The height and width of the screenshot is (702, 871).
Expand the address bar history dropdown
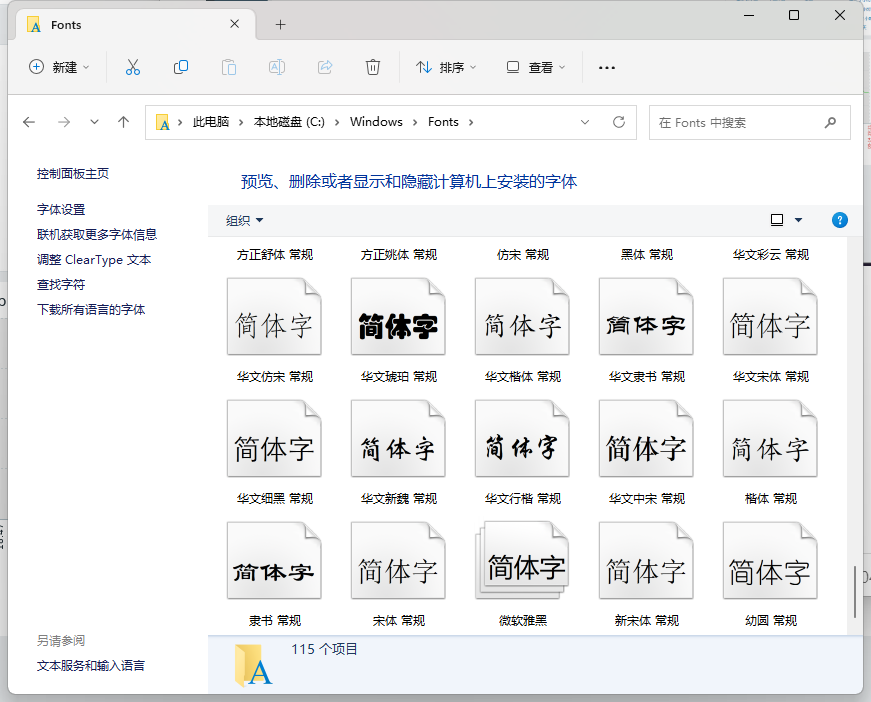pos(584,122)
